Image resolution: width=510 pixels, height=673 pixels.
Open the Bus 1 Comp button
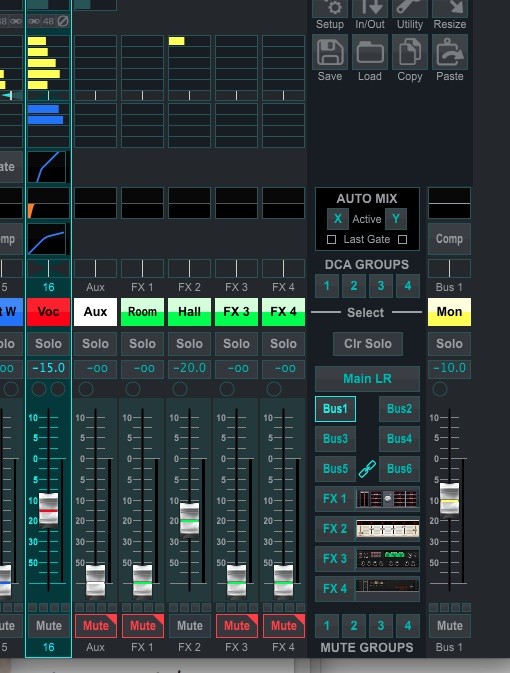coord(449,239)
